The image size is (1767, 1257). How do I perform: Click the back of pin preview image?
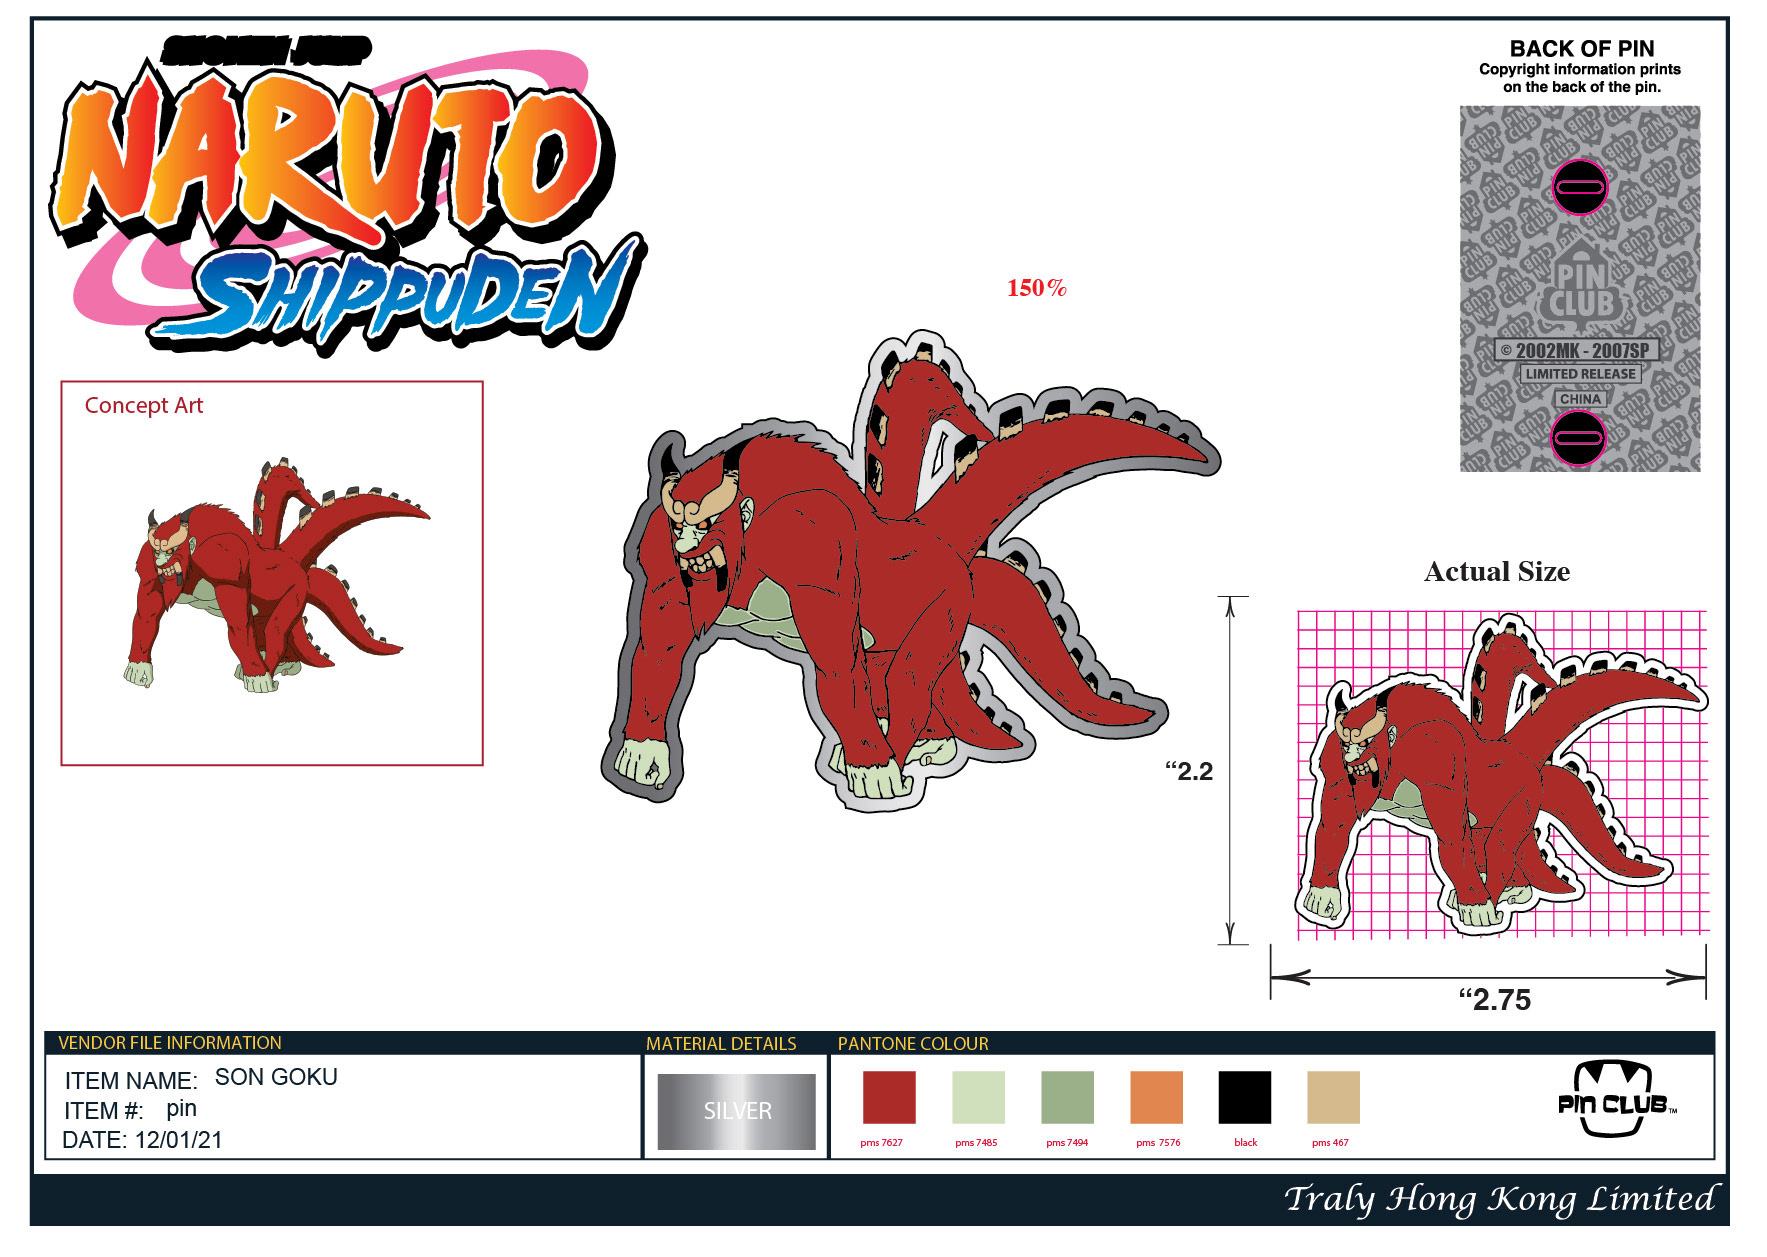1580,288
